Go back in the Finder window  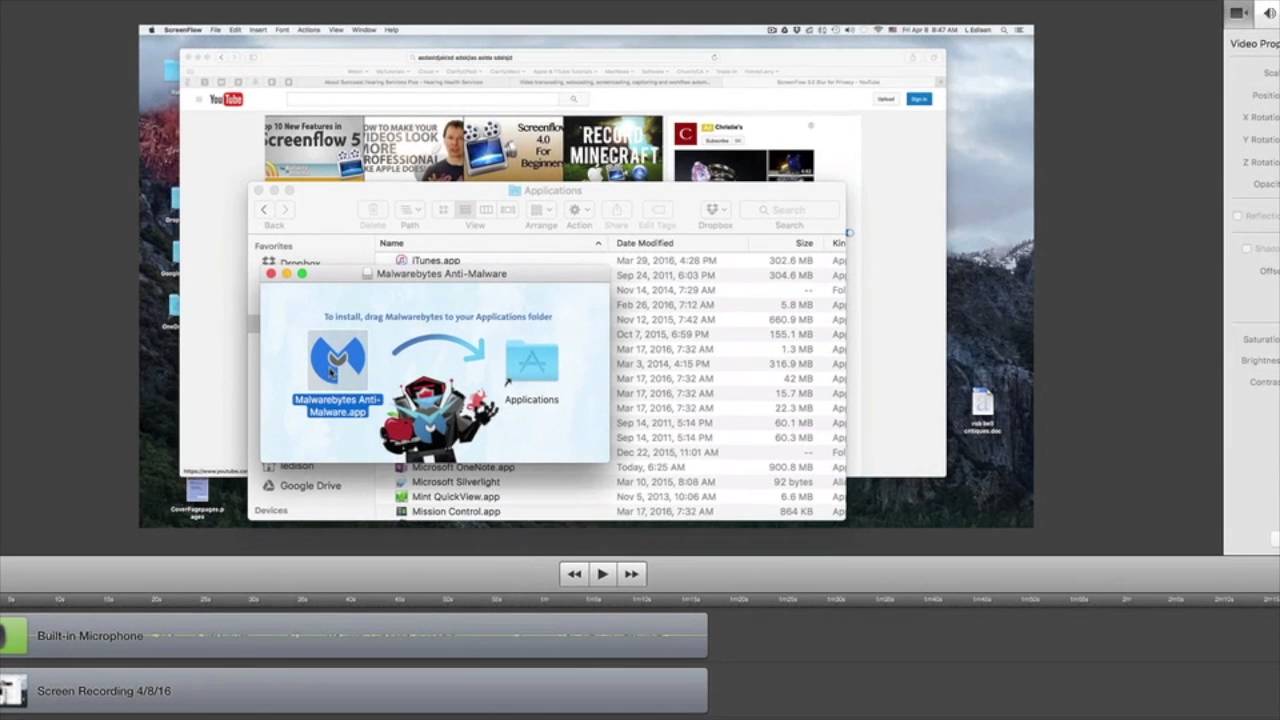264,210
